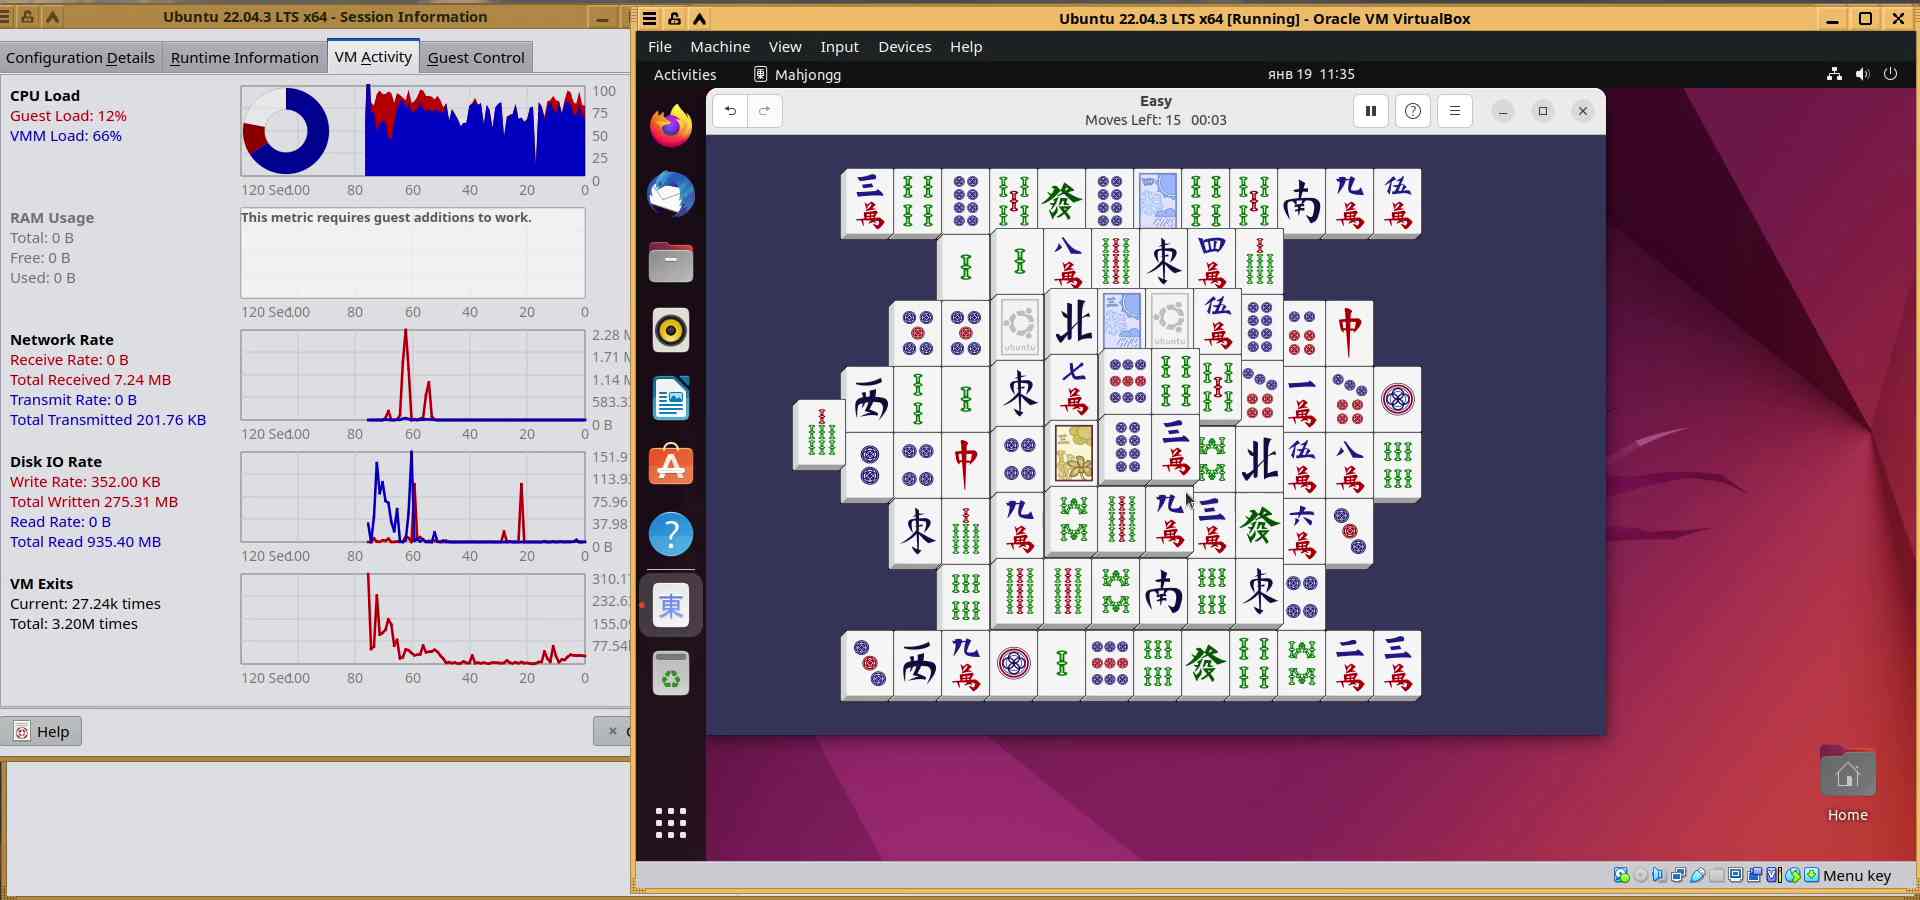Open the Mahjongg hamburger main menu

(x=1455, y=111)
